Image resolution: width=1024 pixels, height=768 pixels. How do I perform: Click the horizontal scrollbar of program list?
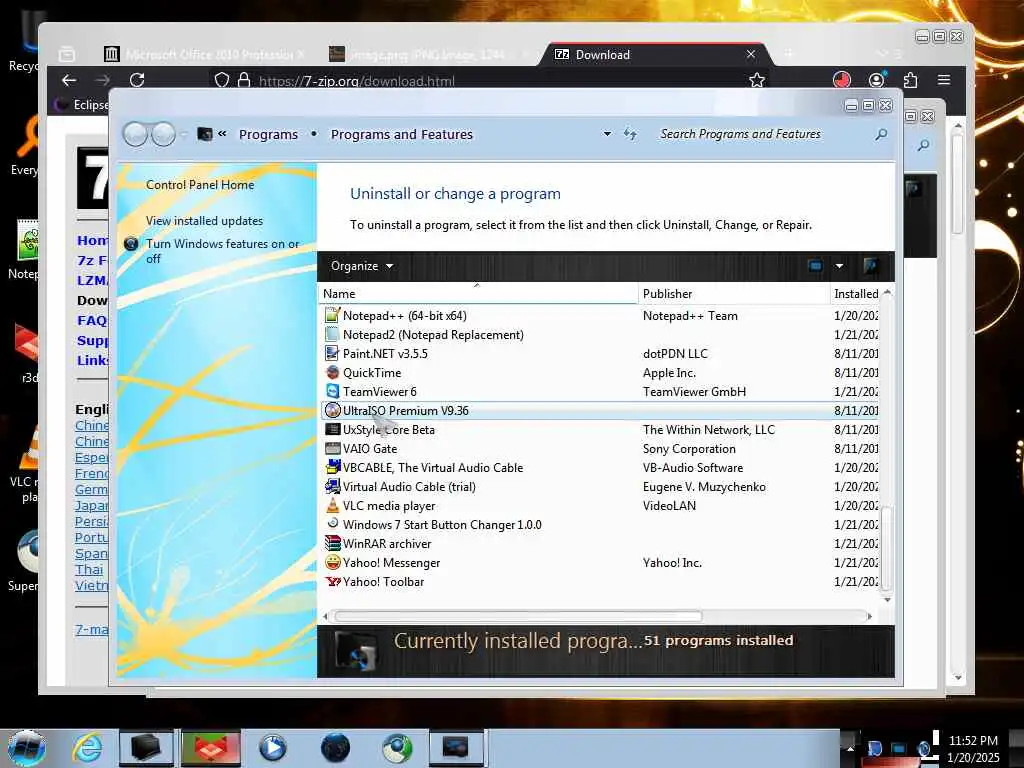518,616
